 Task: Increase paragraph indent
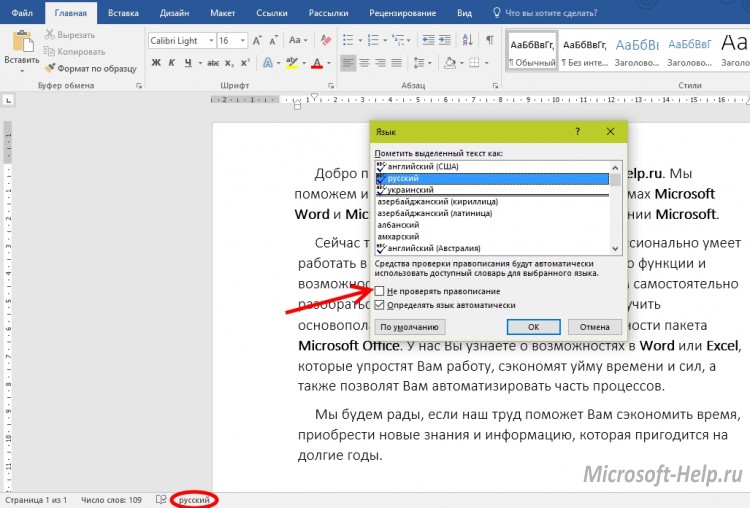coord(445,40)
